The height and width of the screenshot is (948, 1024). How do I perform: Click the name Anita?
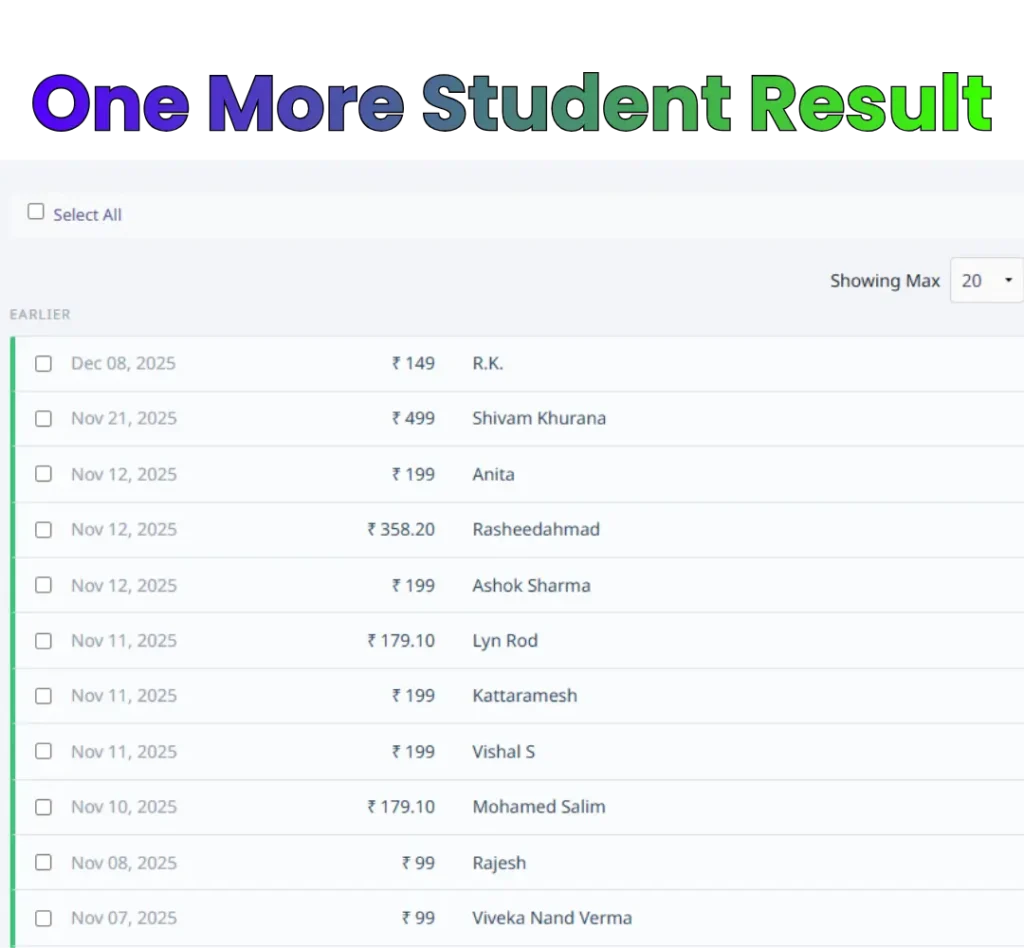click(494, 474)
